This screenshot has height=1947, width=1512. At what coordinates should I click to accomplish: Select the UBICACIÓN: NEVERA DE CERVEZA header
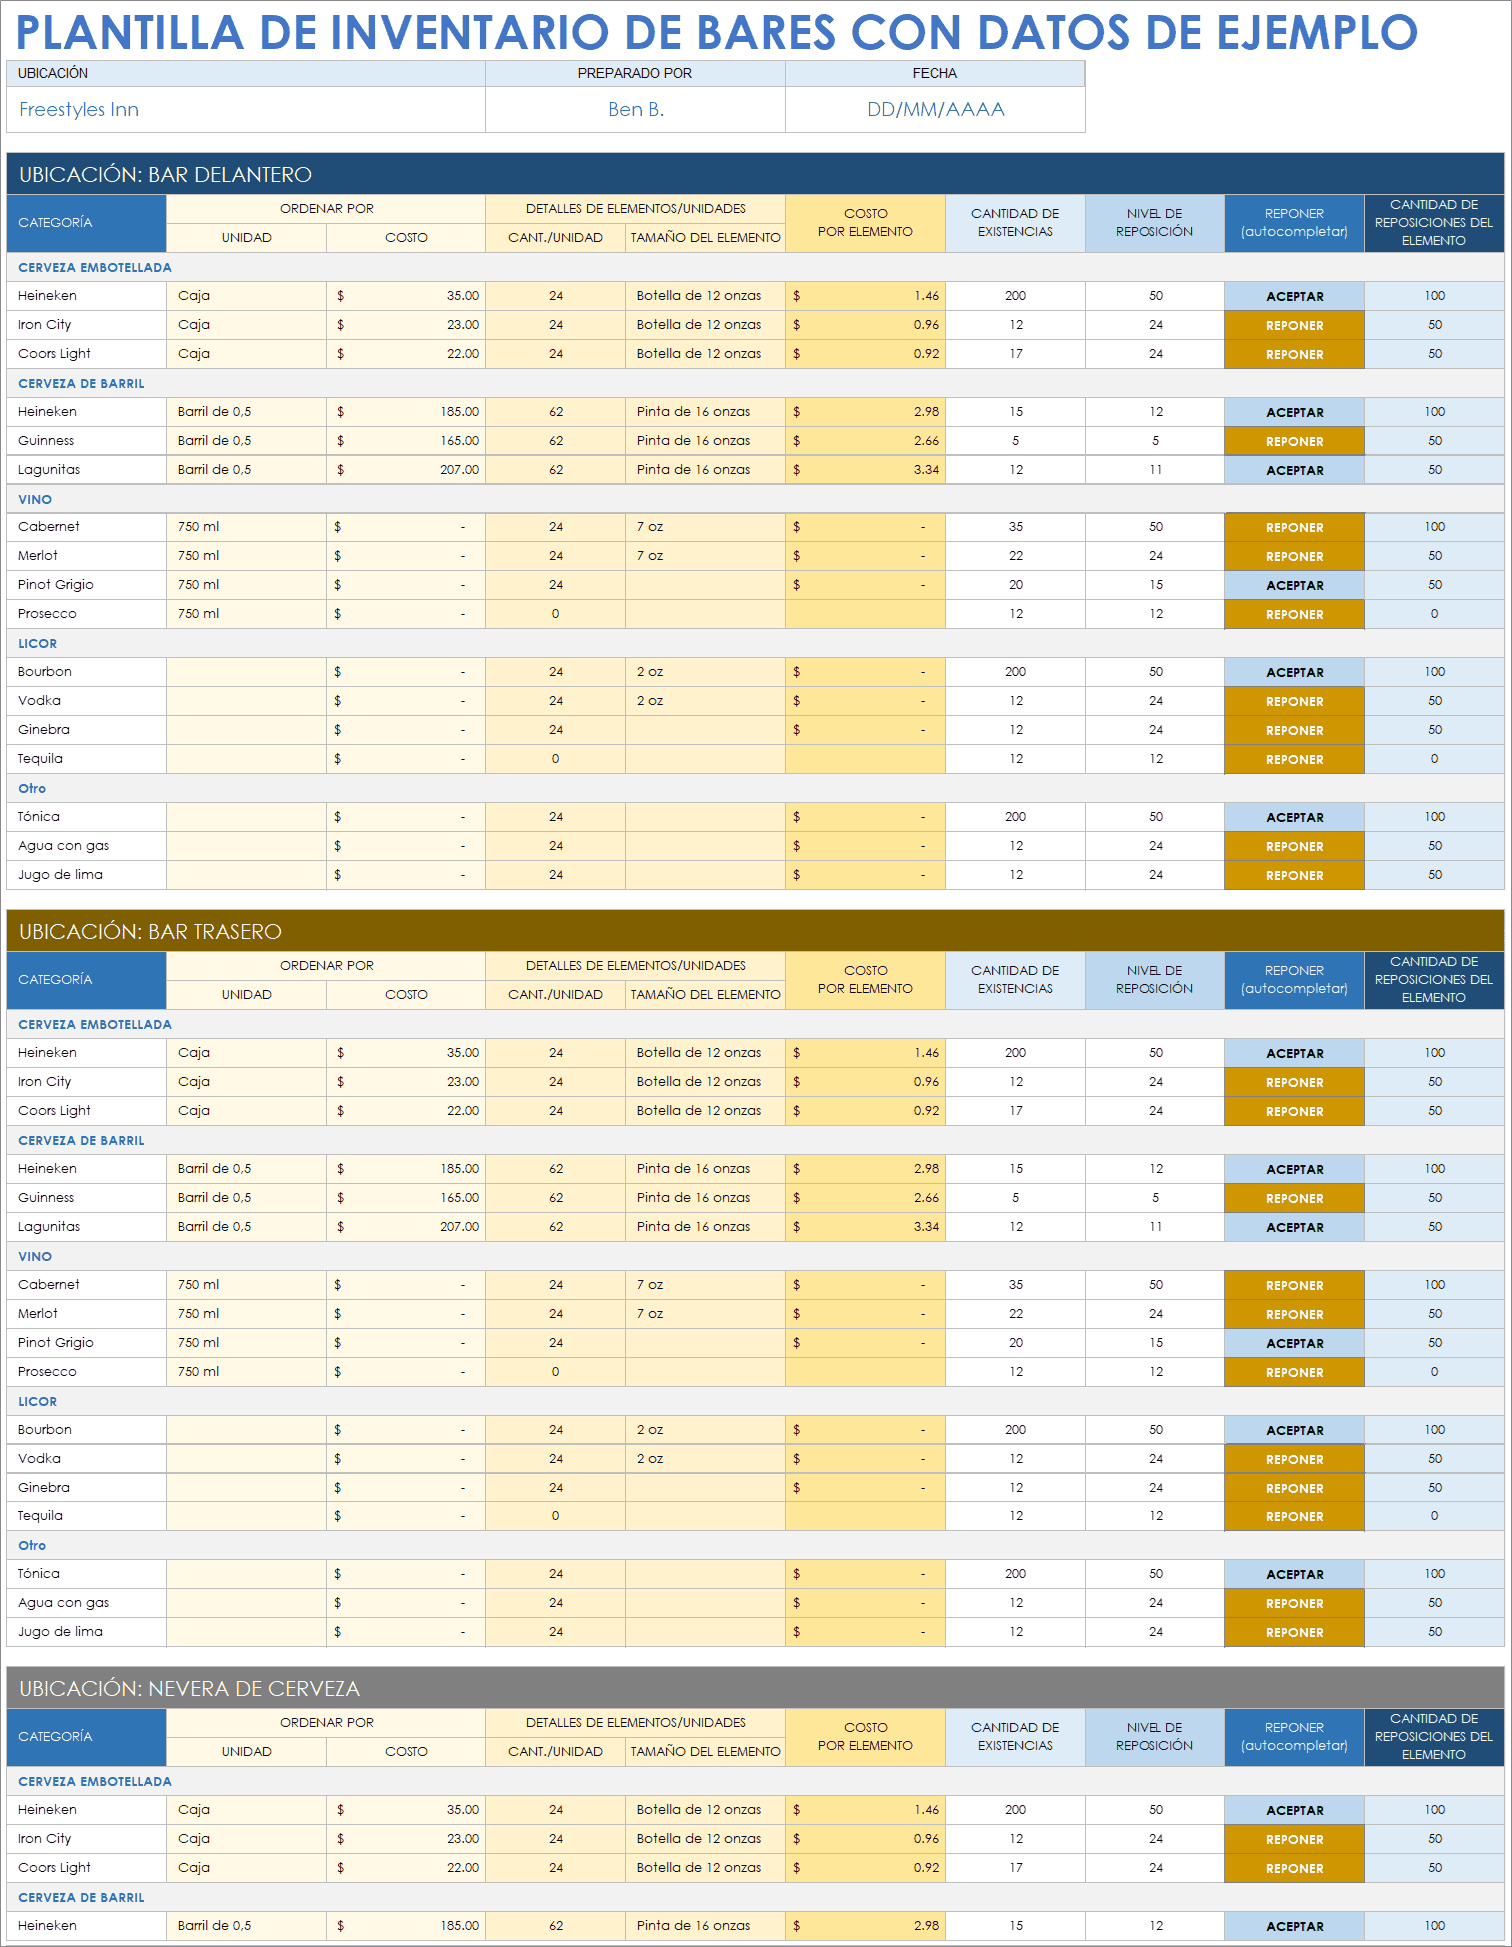tap(755, 1688)
